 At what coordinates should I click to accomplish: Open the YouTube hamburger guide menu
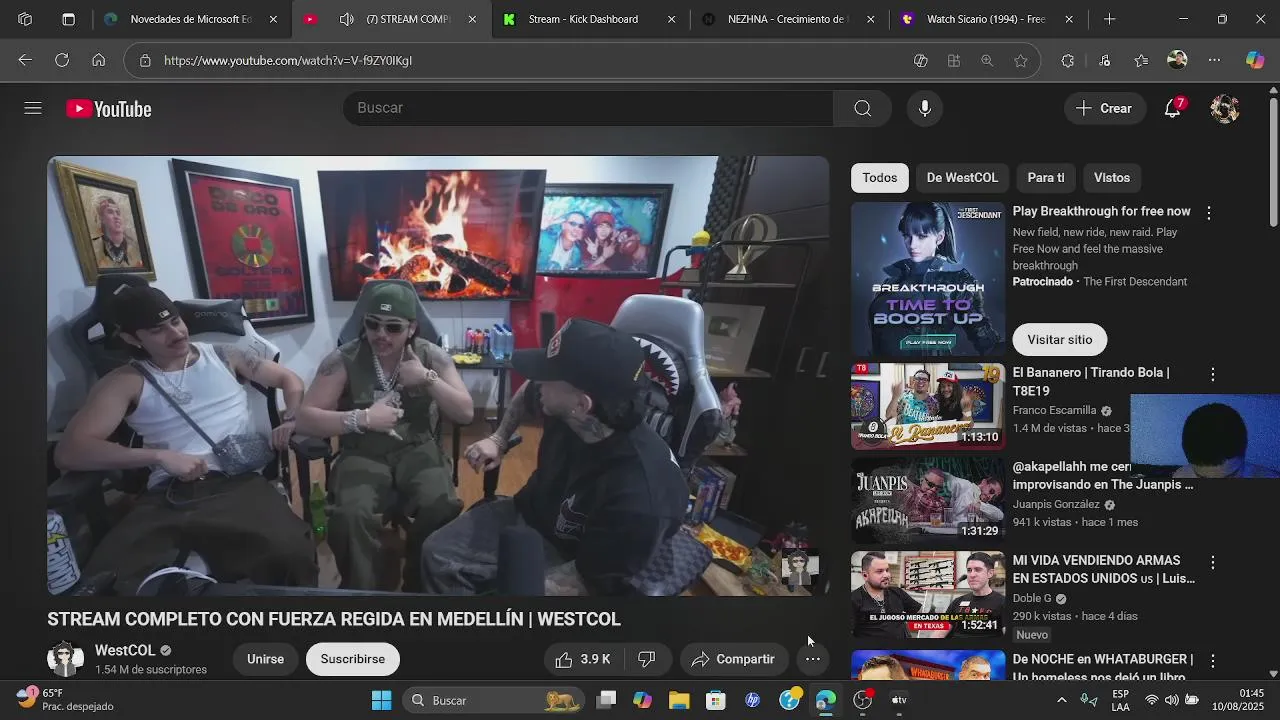(33, 108)
